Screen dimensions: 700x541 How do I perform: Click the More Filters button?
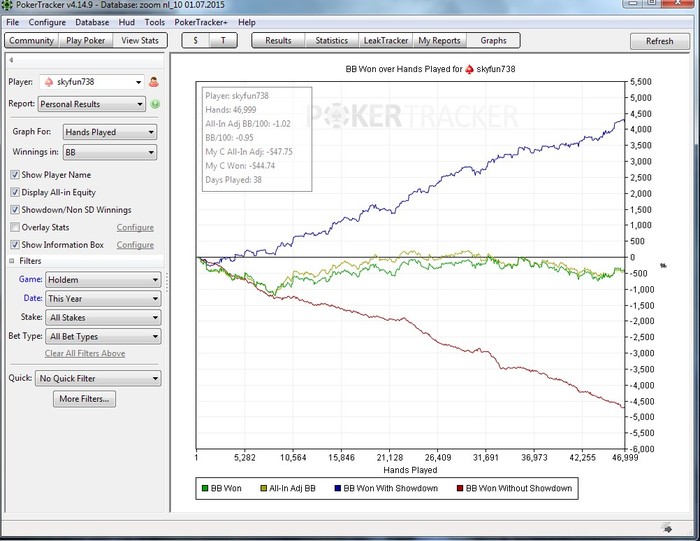click(84, 399)
